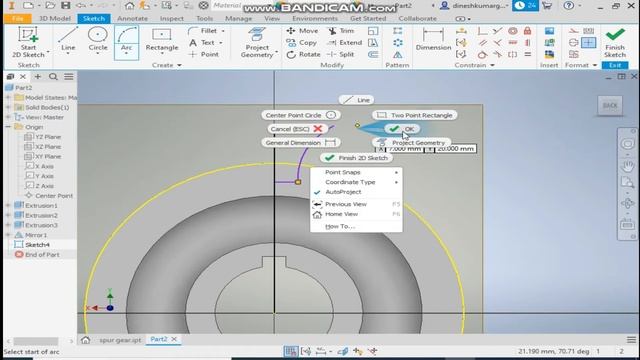Open browser search magnifier

53,76
